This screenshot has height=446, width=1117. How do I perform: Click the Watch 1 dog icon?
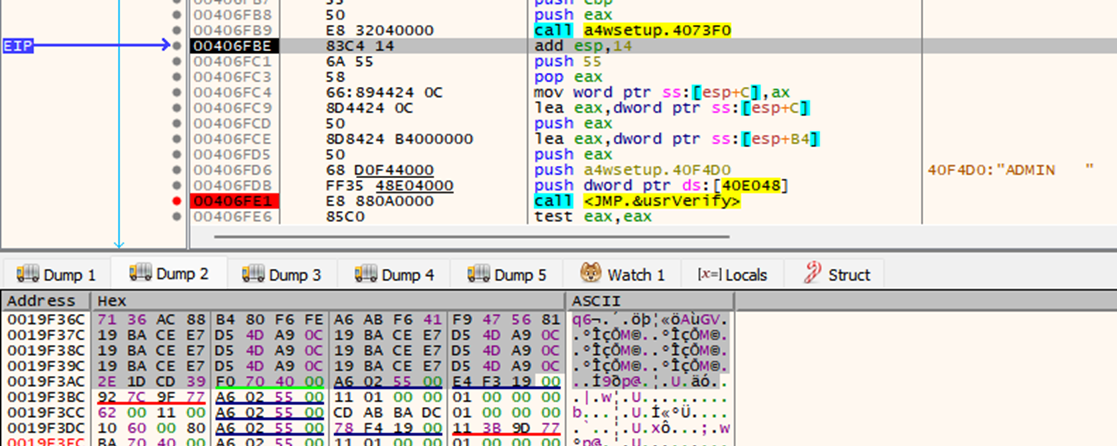[590, 275]
